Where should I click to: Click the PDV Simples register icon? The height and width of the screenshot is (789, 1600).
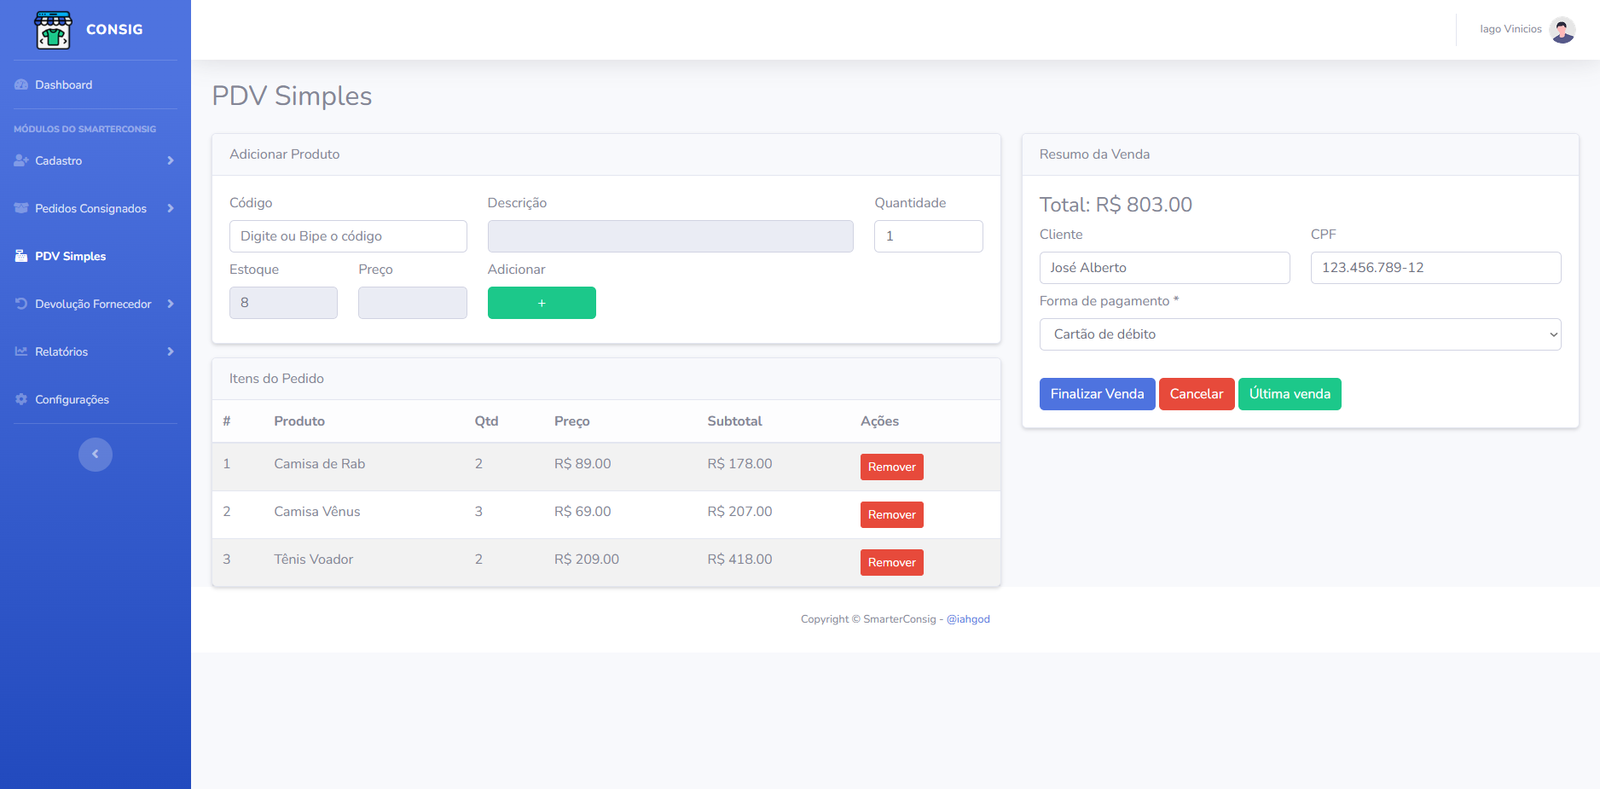pyautogui.click(x=21, y=256)
